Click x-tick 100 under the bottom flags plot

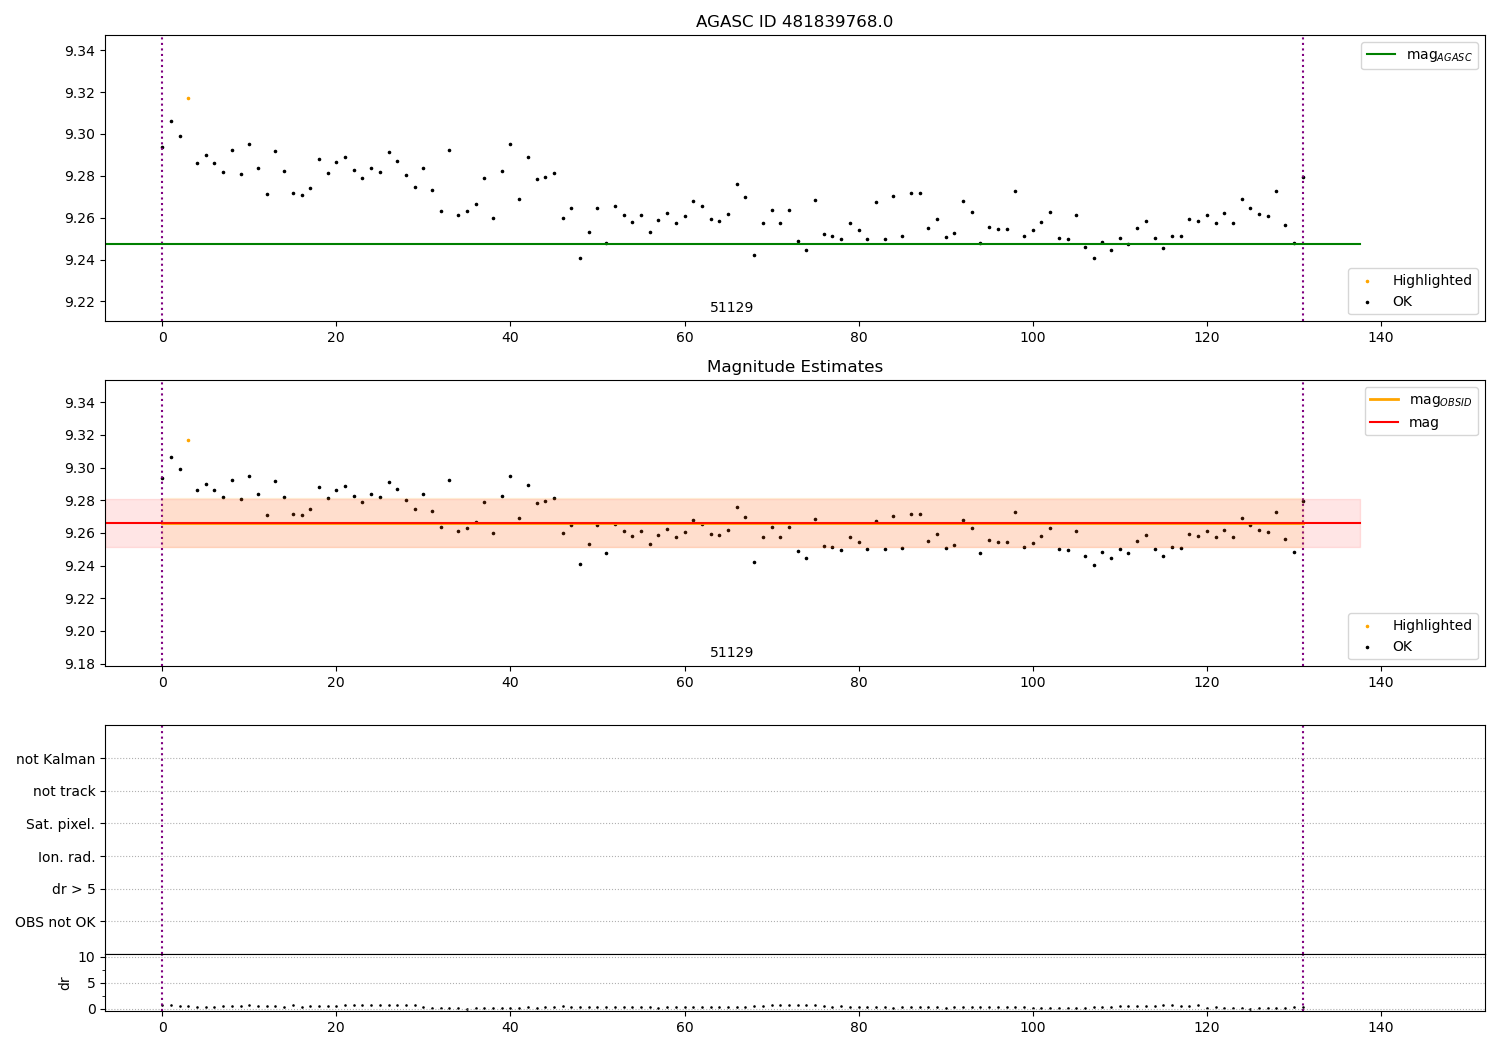click(1033, 1027)
